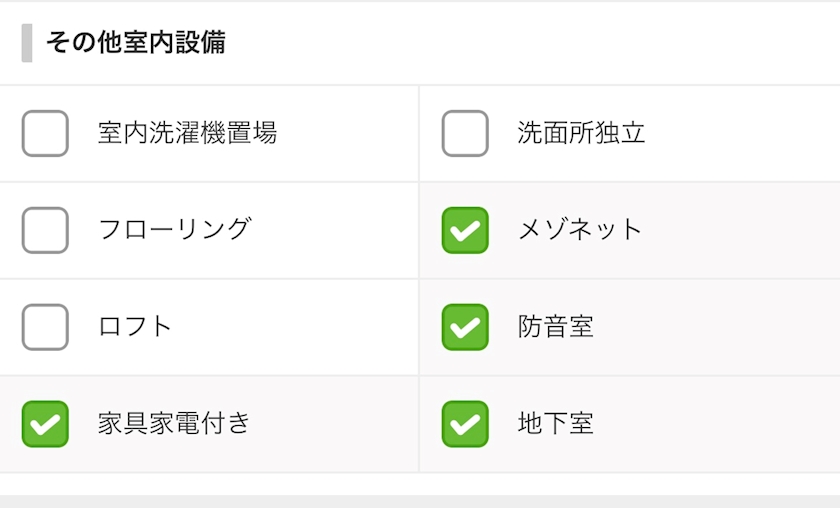The width and height of the screenshot is (840, 508).
Task: Disable the checked 防音室 checkbox
Action: 465,327
